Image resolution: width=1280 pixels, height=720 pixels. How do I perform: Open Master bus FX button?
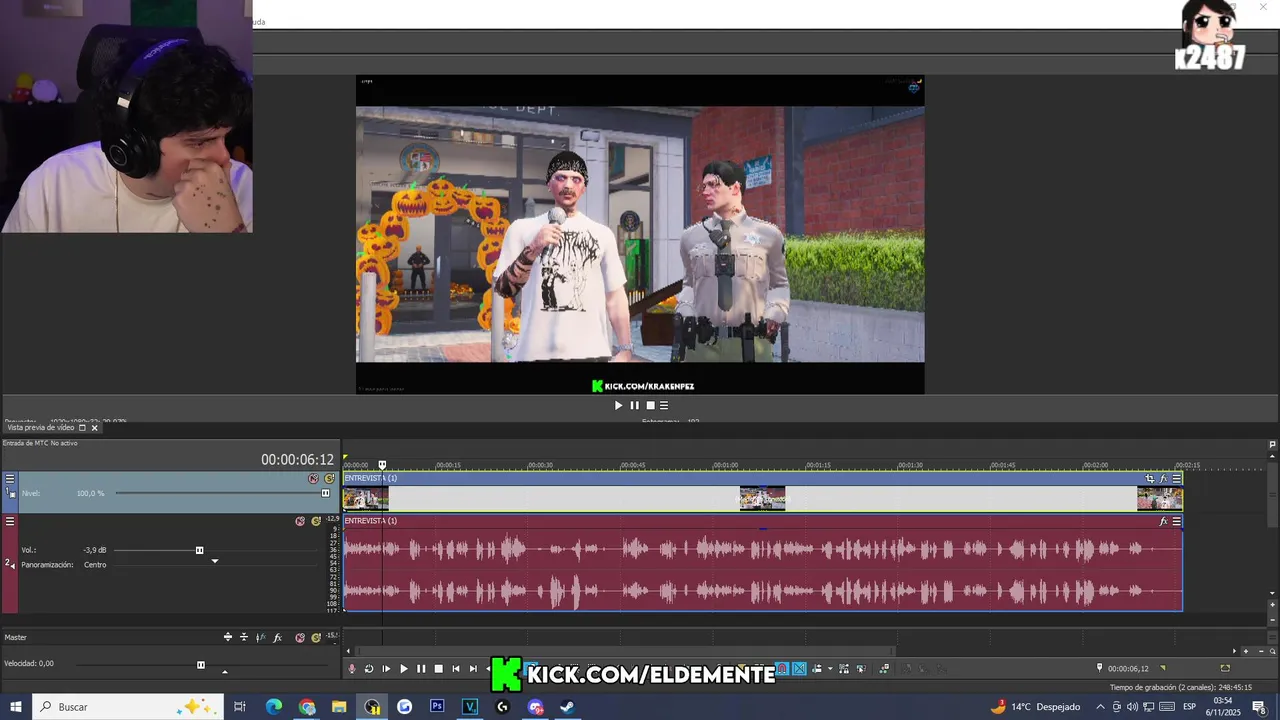click(278, 637)
